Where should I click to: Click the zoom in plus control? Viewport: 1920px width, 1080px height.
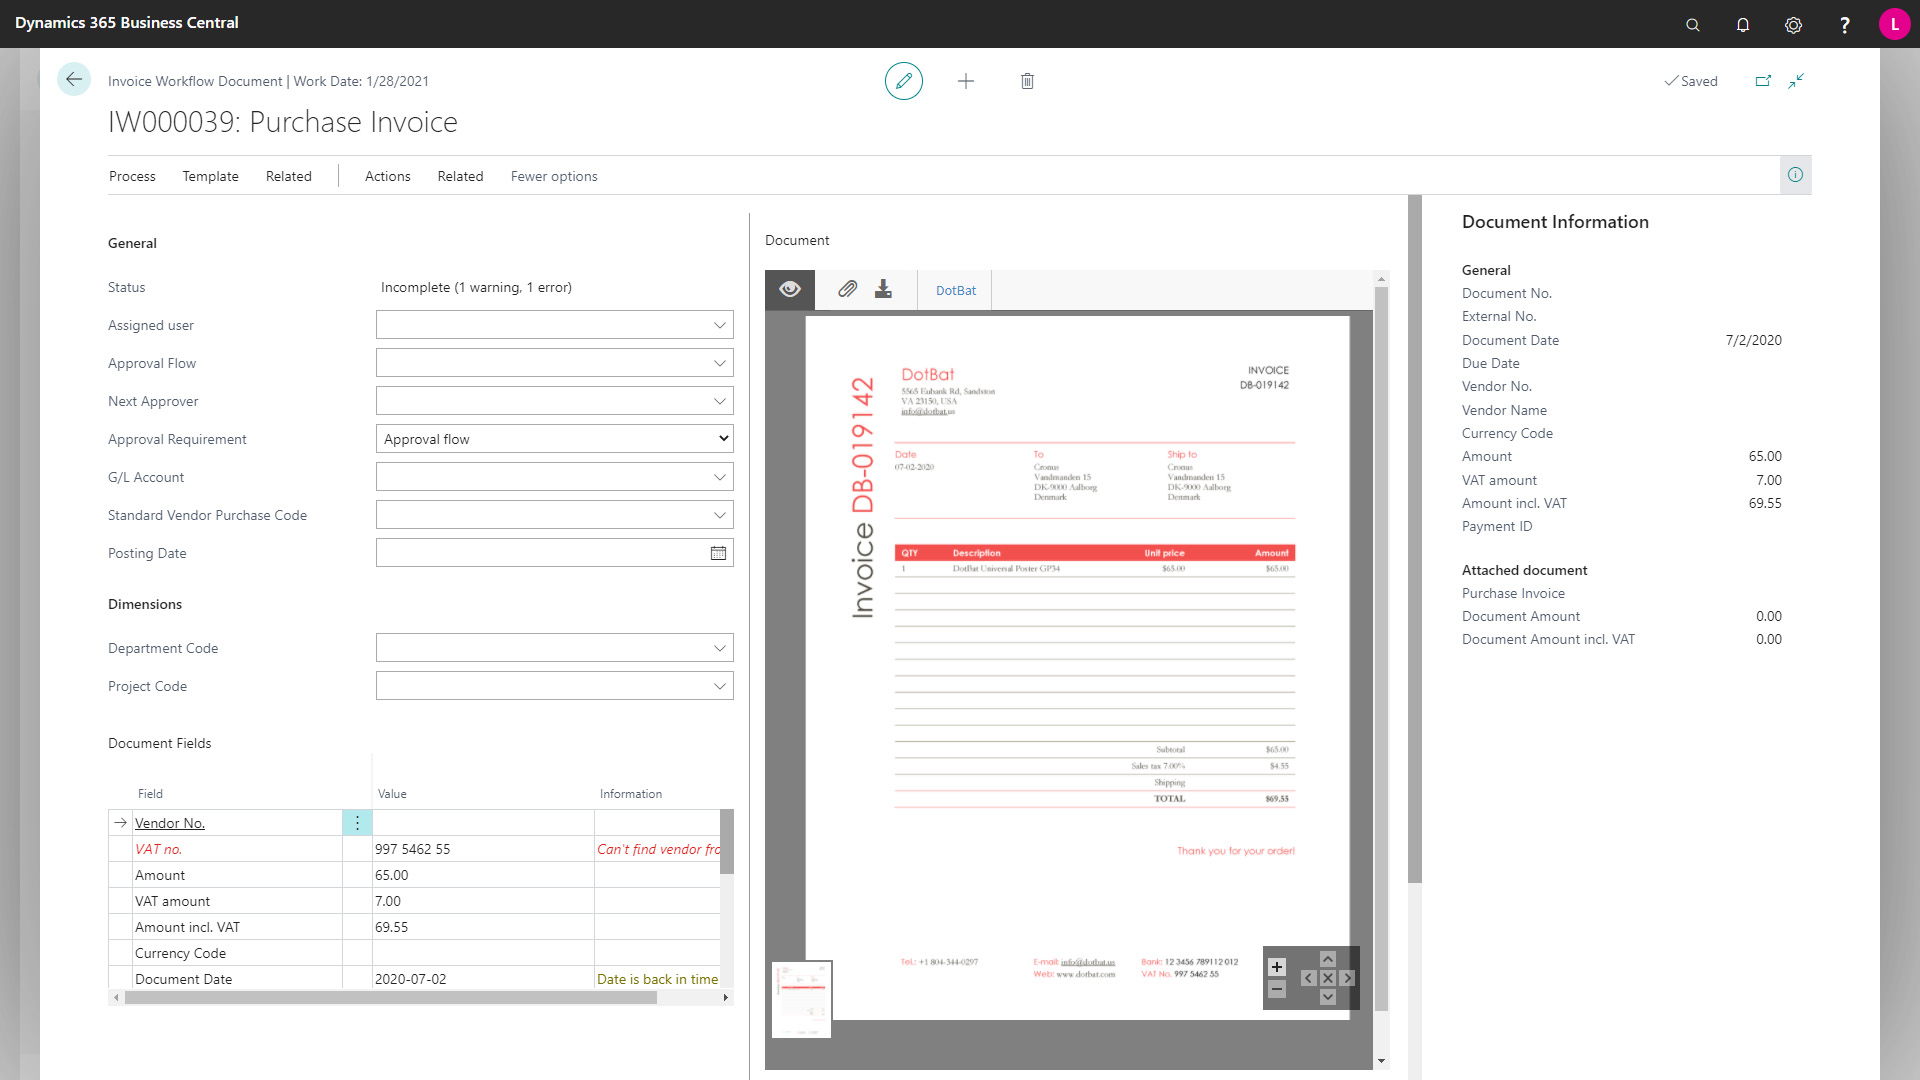[1277, 966]
